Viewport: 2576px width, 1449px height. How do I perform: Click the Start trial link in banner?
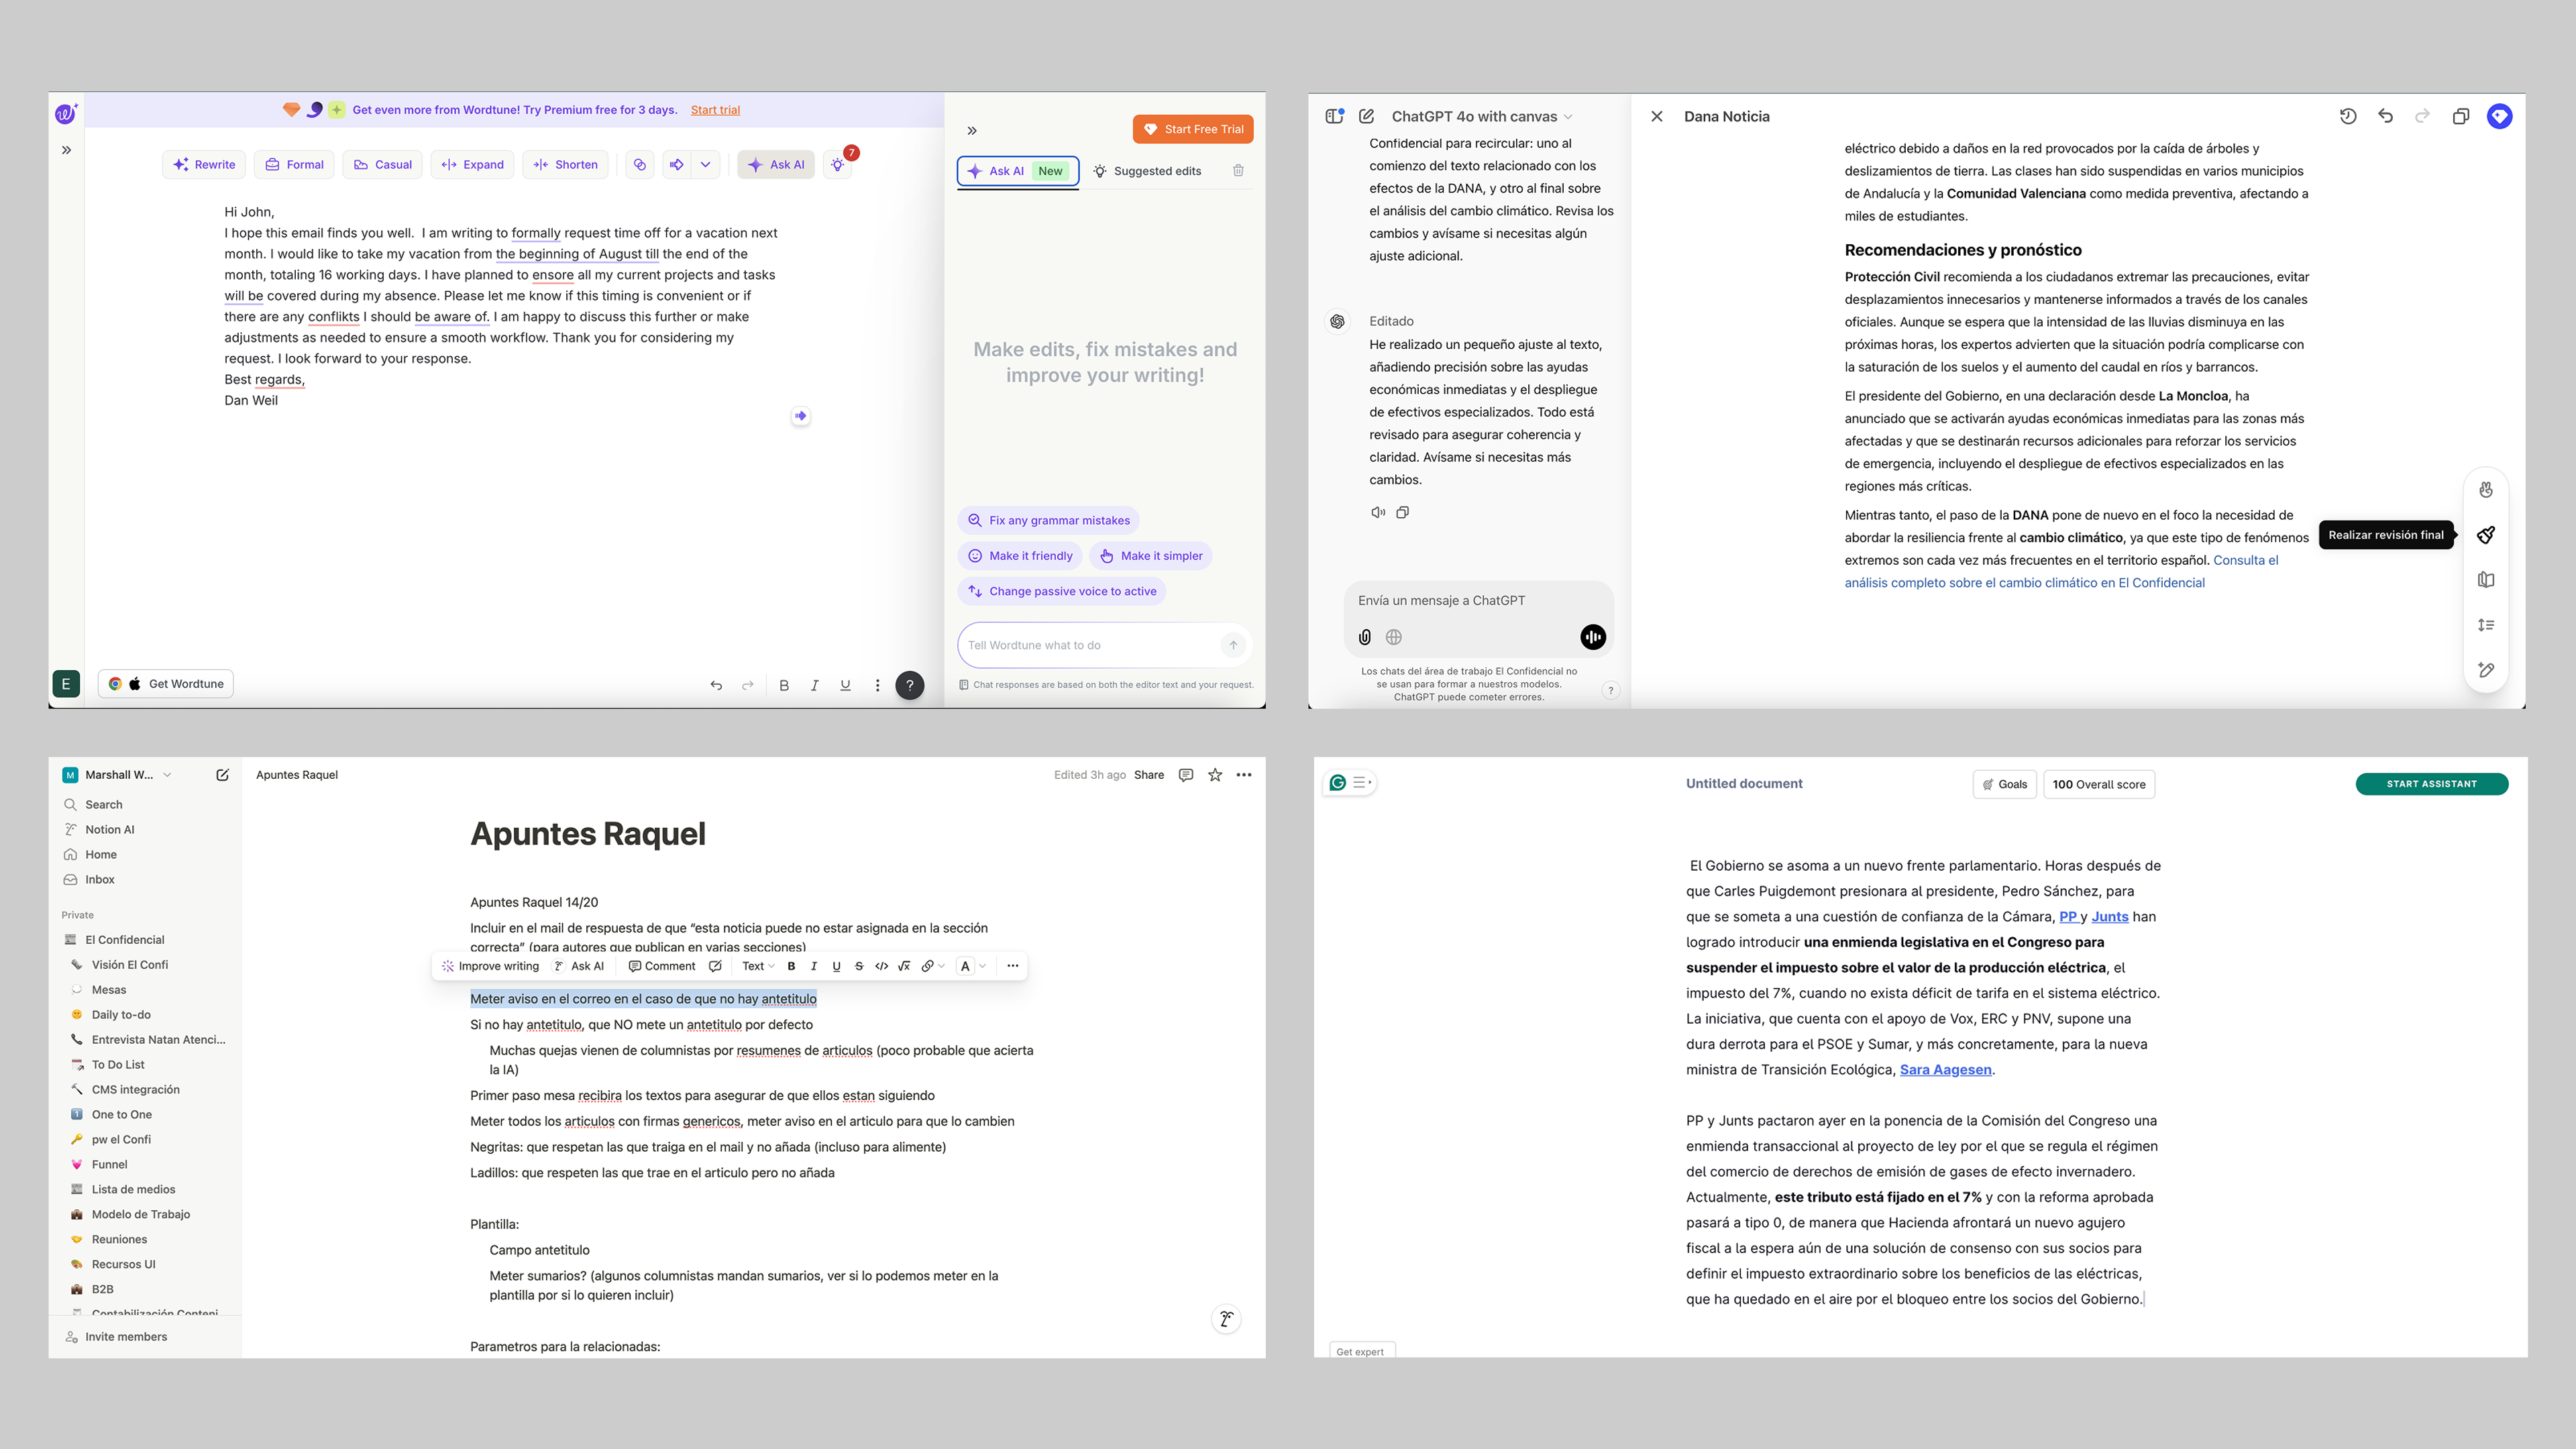click(715, 110)
